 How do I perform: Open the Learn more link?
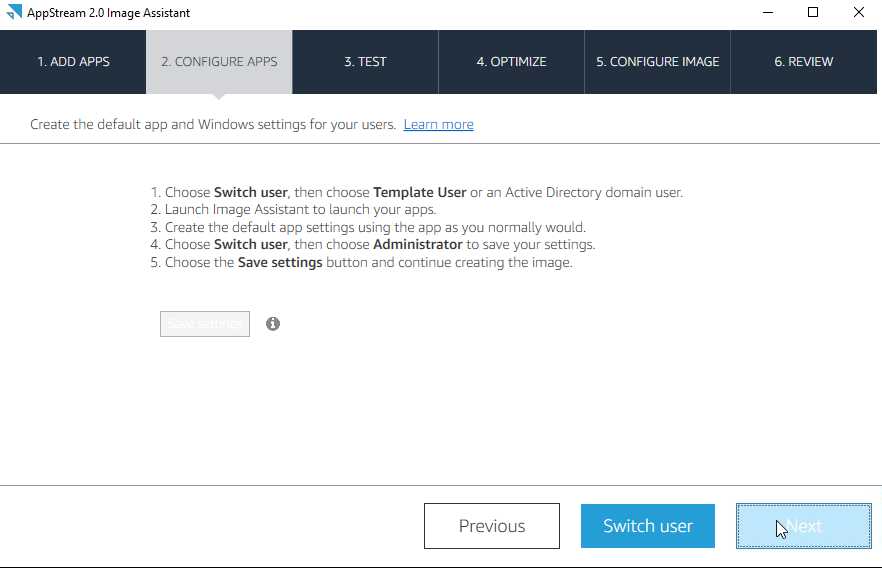point(439,124)
